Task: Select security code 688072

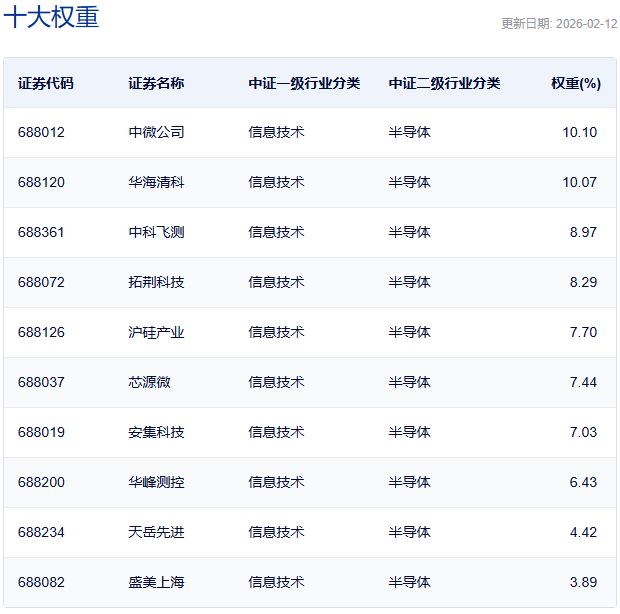Action: click(x=41, y=282)
